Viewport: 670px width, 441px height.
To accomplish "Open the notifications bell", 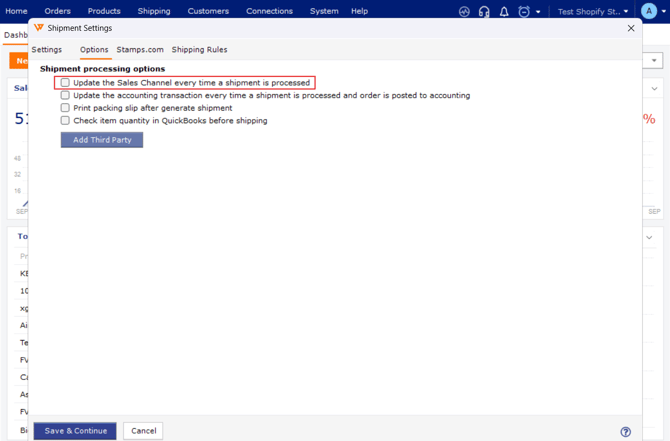I will point(504,12).
